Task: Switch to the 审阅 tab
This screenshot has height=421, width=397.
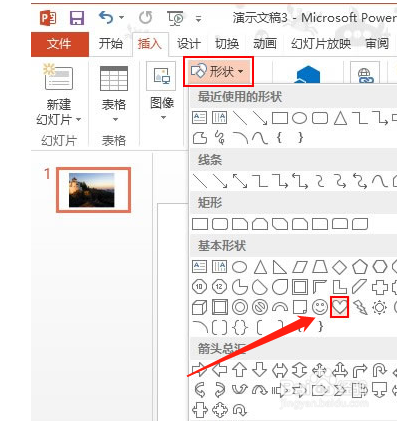Action: tap(377, 44)
